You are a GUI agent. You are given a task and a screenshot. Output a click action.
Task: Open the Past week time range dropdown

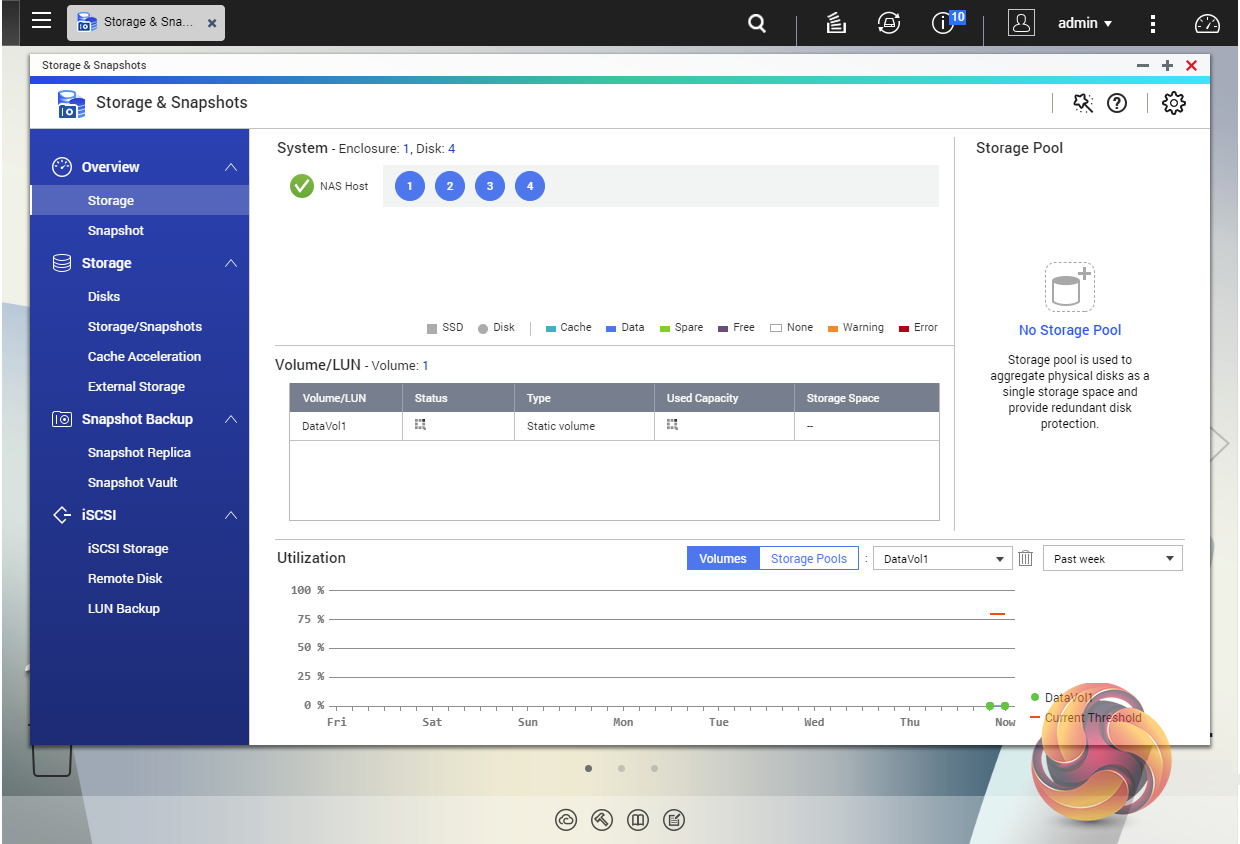click(x=1112, y=559)
